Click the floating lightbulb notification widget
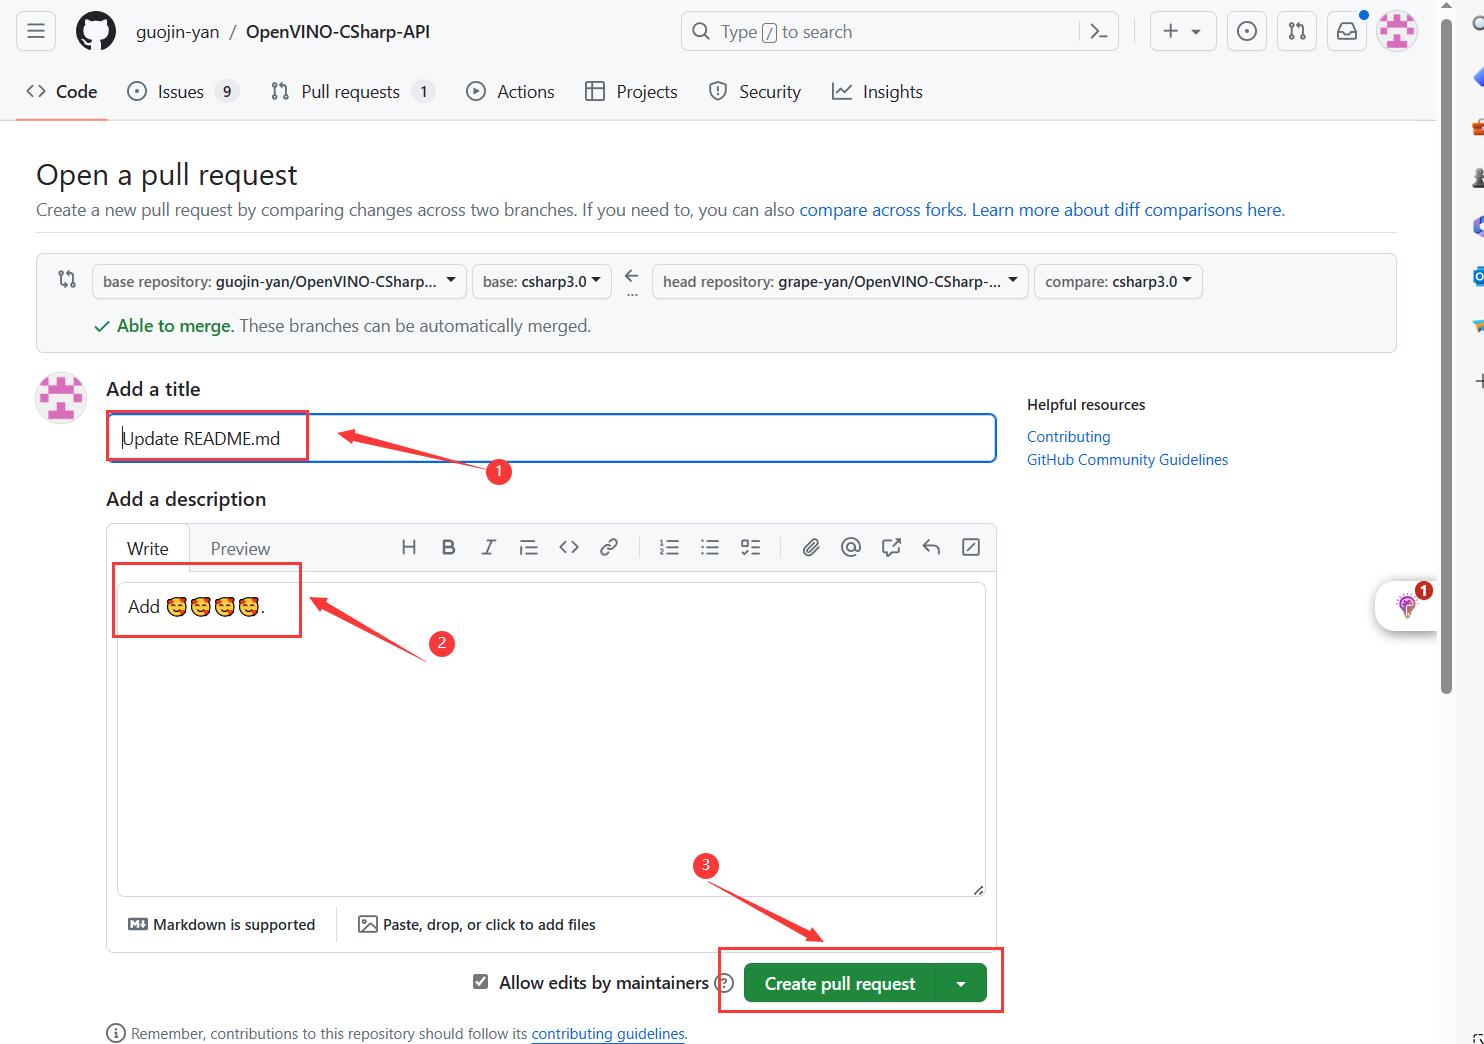Screen dimensions: 1484x1044 [1407, 605]
